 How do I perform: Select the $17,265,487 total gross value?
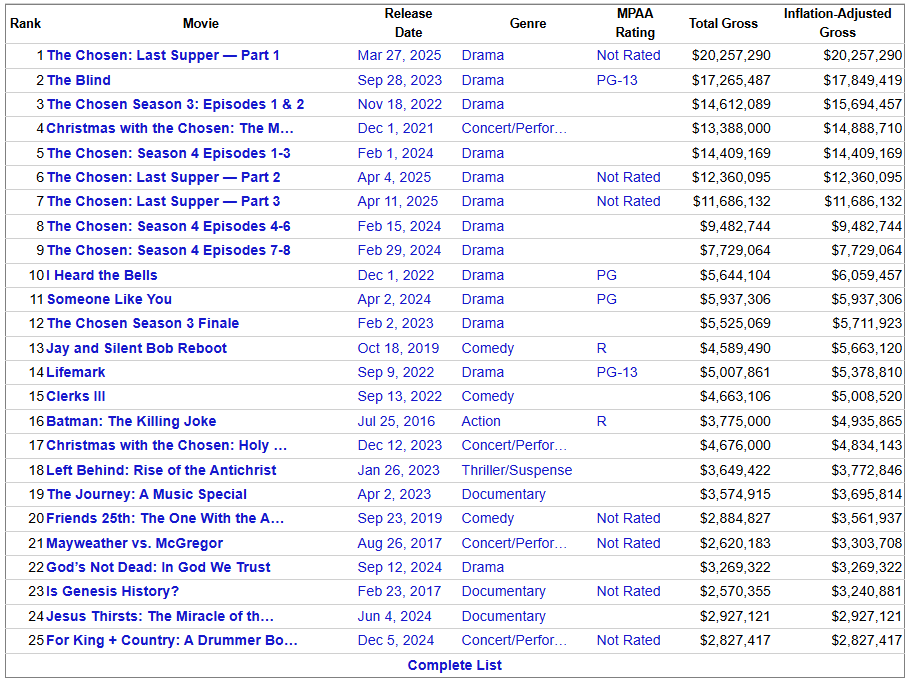(x=731, y=80)
